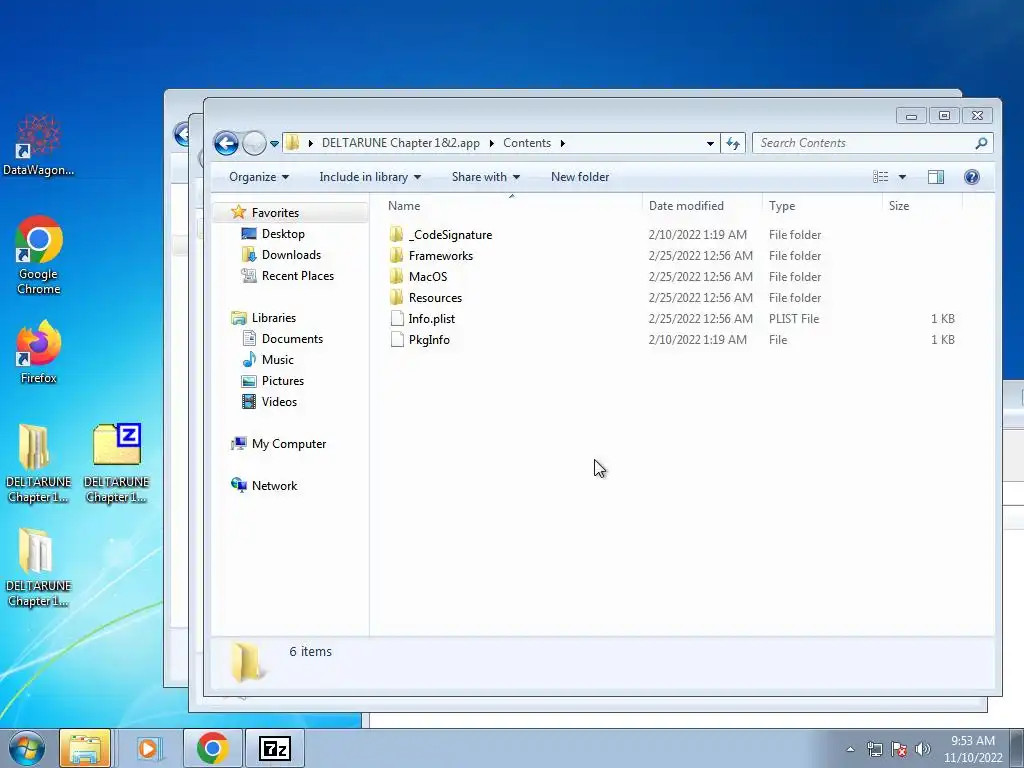Sort by the Size column header
Screen dimensions: 1024x768
pyautogui.click(x=922, y=206)
